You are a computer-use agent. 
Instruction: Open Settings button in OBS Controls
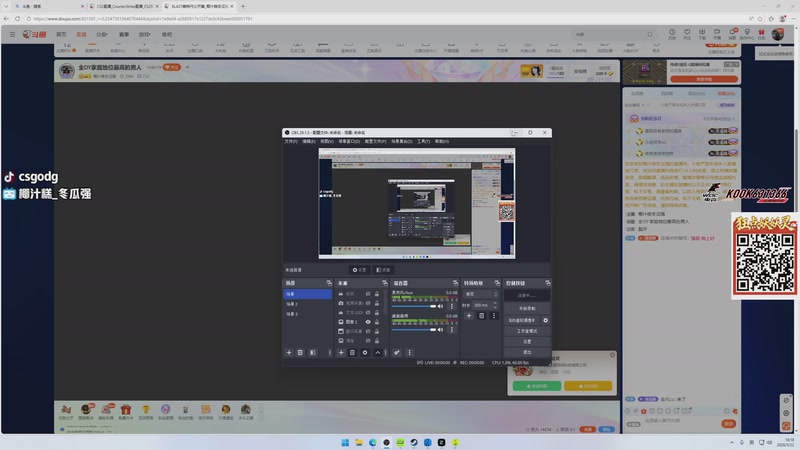tap(527, 341)
